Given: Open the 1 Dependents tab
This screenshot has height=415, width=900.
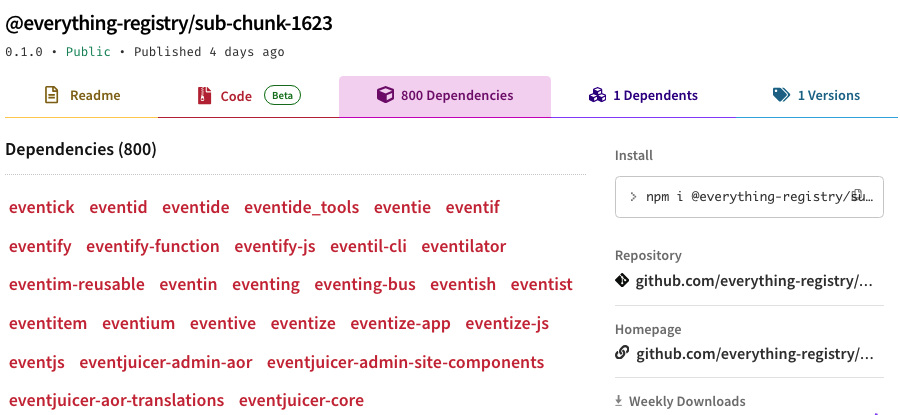Looking at the screenshot, I should pos(655,96).
